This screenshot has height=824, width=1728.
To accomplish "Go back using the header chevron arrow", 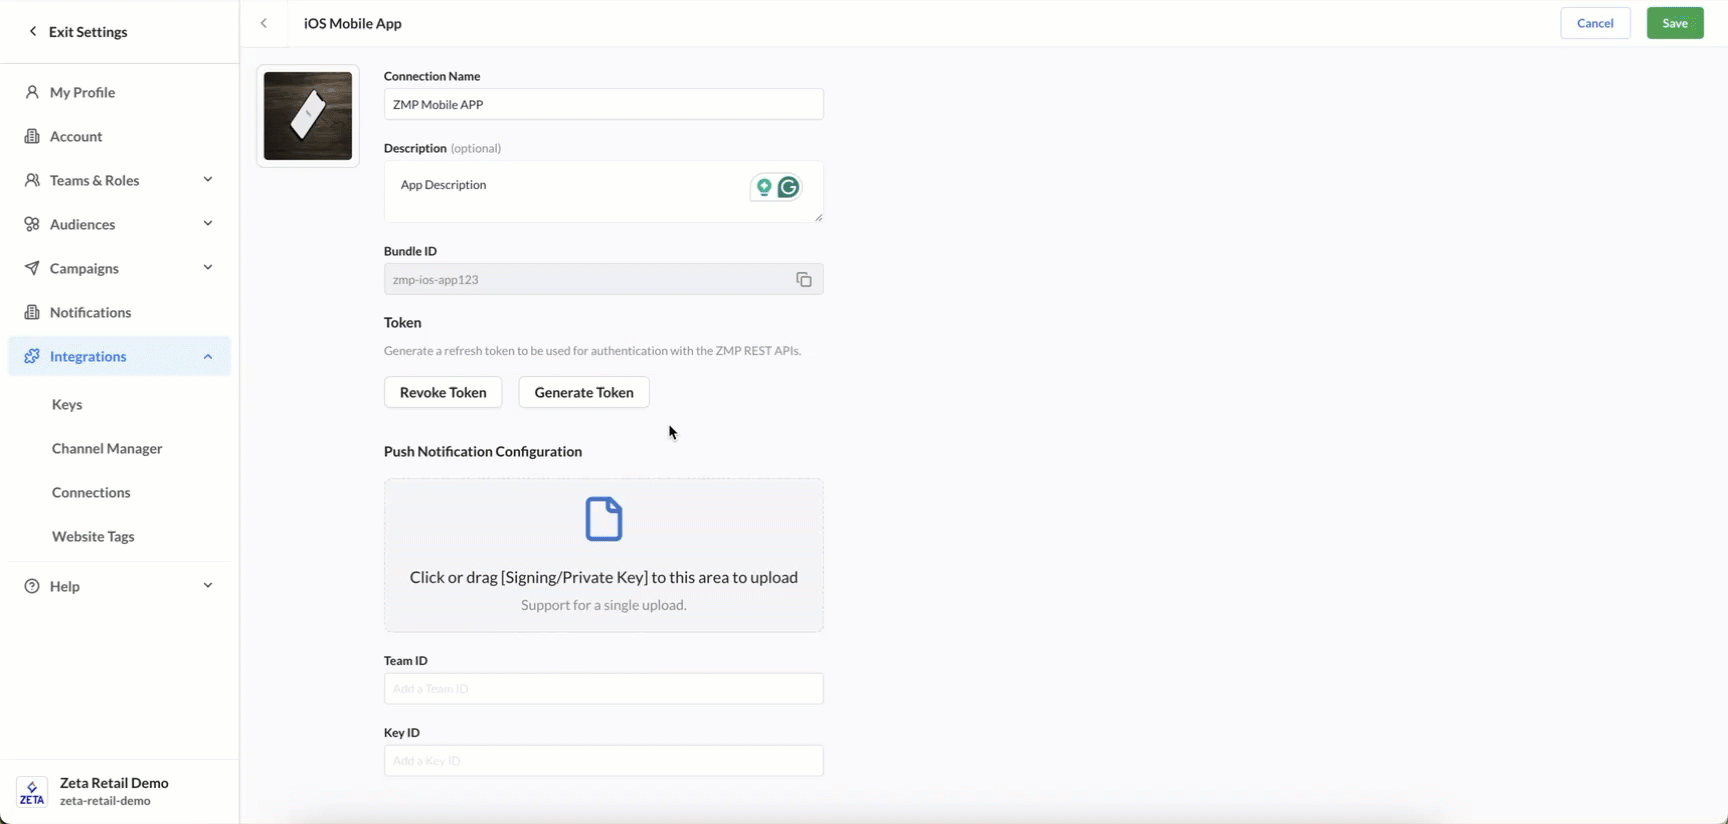I will (x=264, y=23).
